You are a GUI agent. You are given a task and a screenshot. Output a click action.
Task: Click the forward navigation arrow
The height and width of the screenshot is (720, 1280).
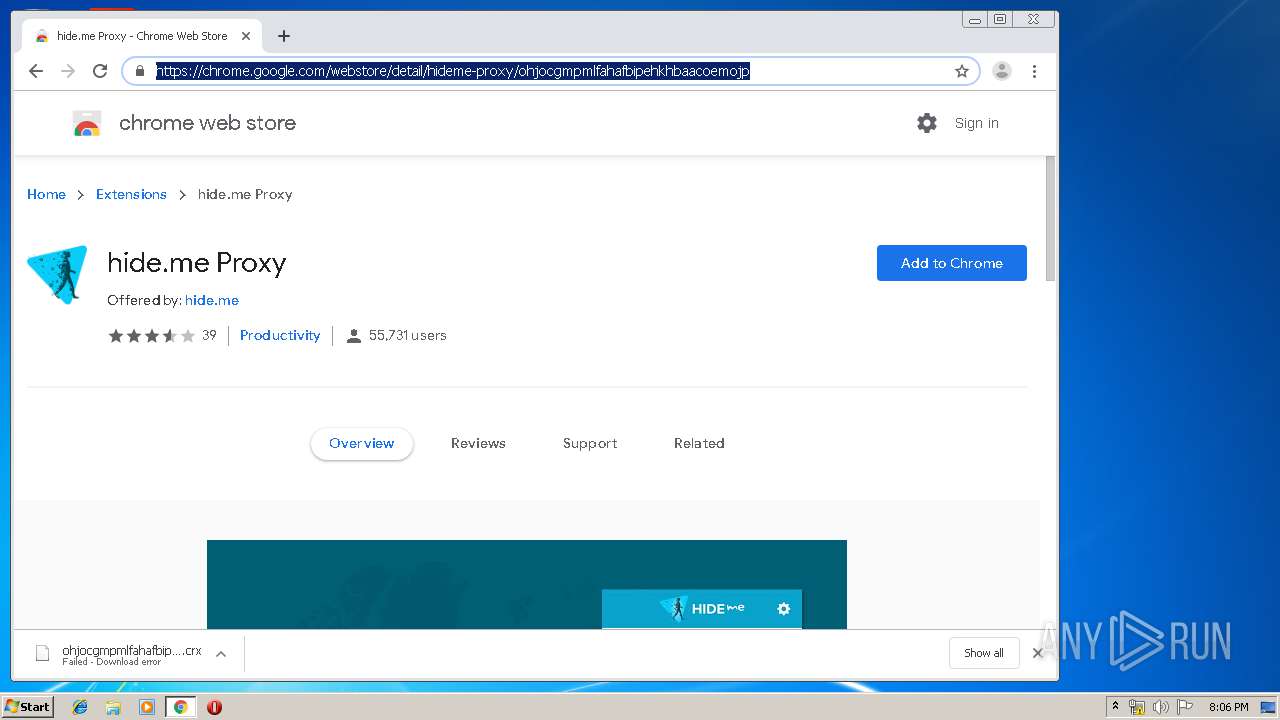[68, 71]
